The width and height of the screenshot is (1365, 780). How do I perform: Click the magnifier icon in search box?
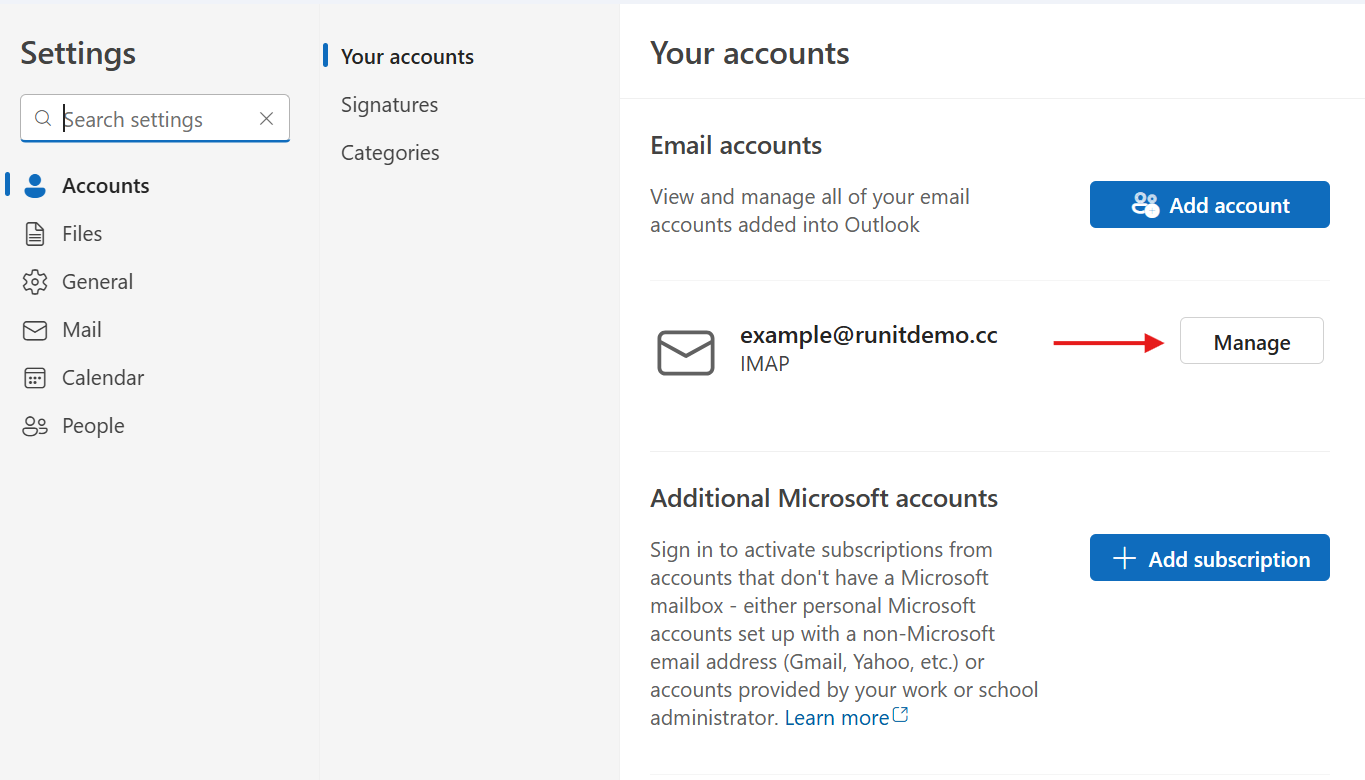42,119
